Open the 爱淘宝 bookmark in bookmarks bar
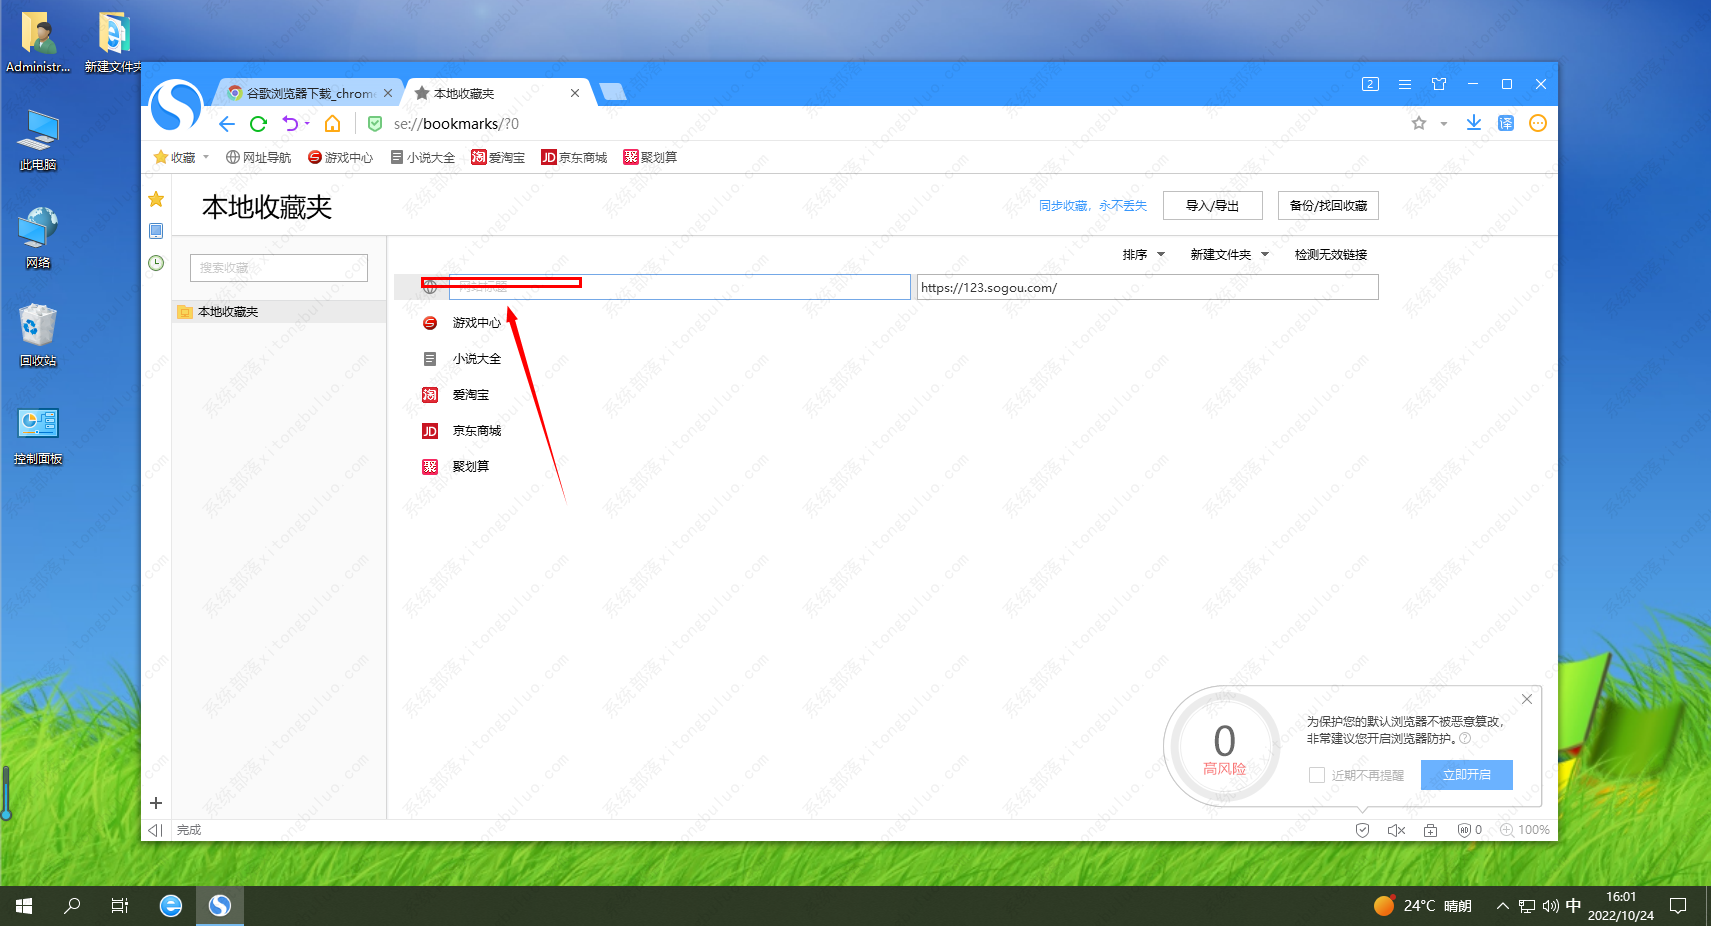This screenshot has width=1711, height=926. [x=498, y=158]
